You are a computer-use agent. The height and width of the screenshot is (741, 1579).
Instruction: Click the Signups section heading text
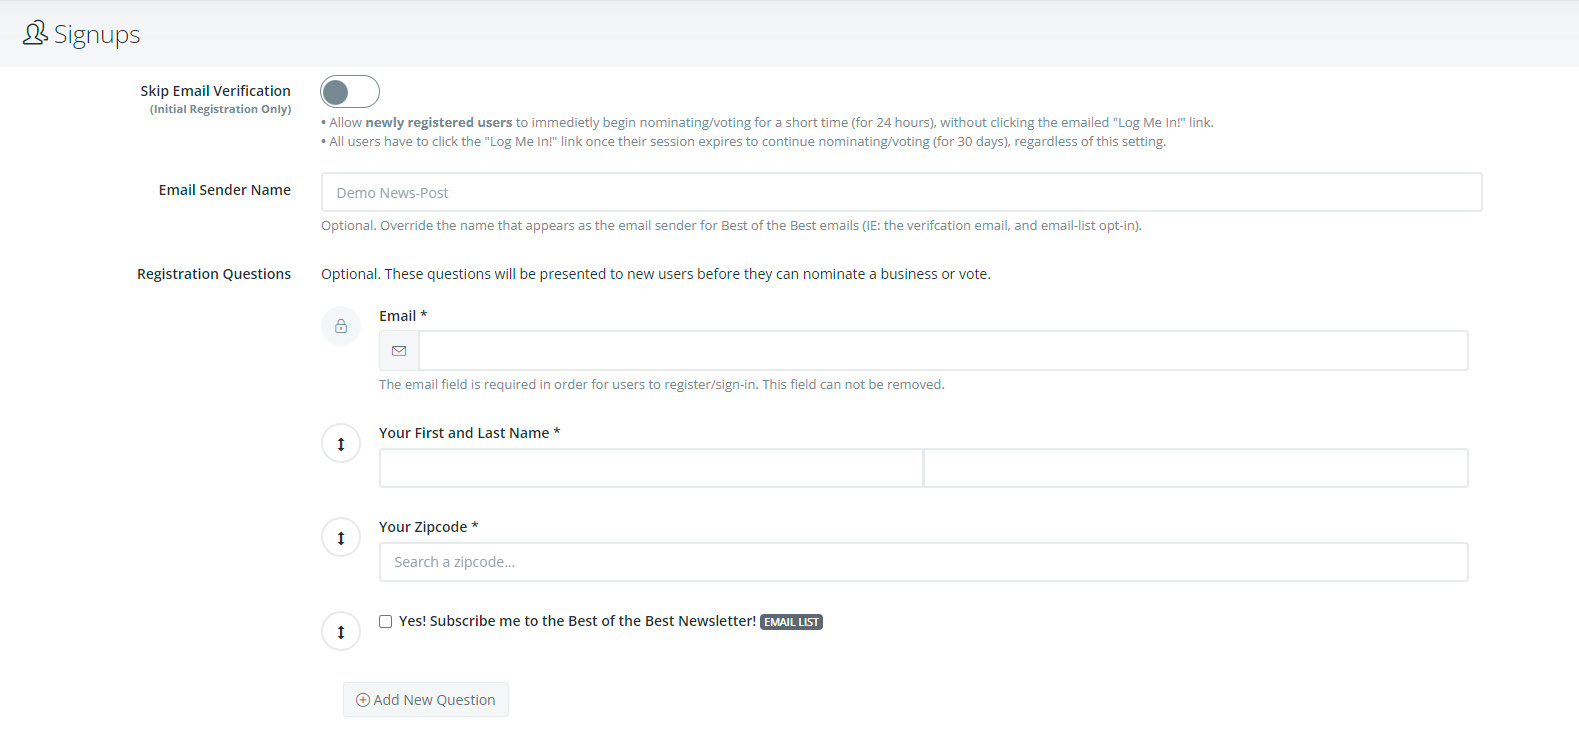pyautogui.click(x=97, y=35)
